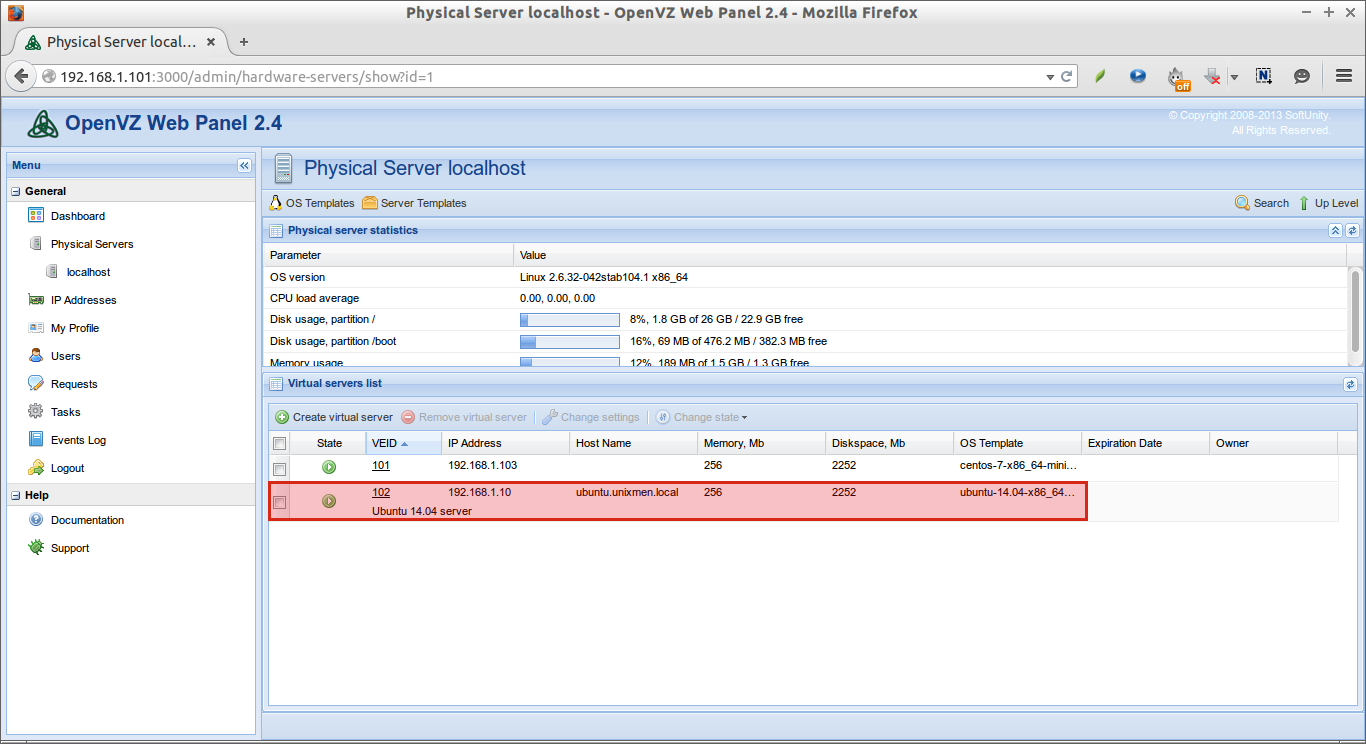Check the box for server 102
1366x744 pixels.
pyautogui.click(x=280, y=502)
